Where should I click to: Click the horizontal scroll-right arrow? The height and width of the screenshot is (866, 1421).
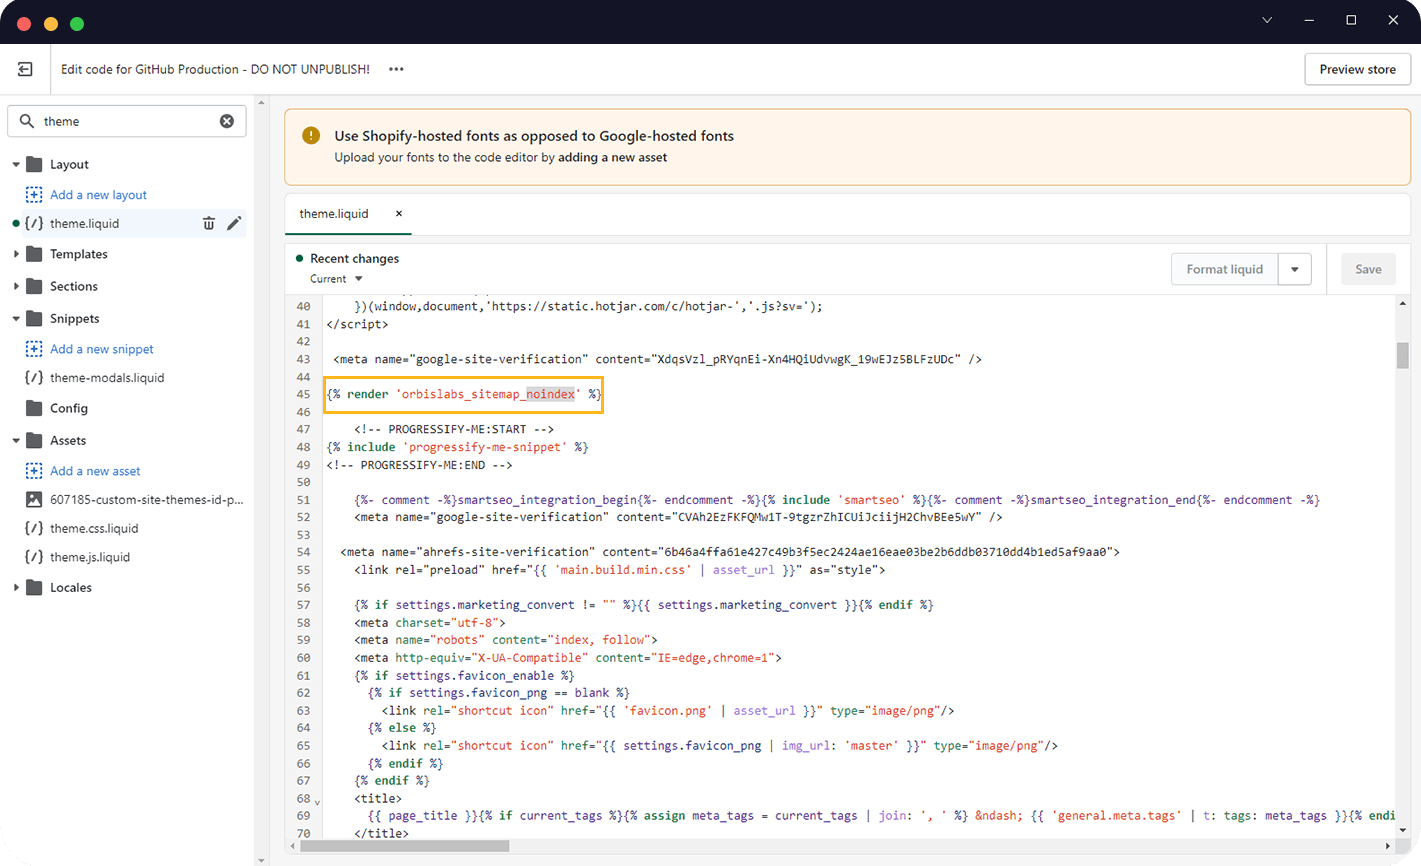(x=1388, y=846)
